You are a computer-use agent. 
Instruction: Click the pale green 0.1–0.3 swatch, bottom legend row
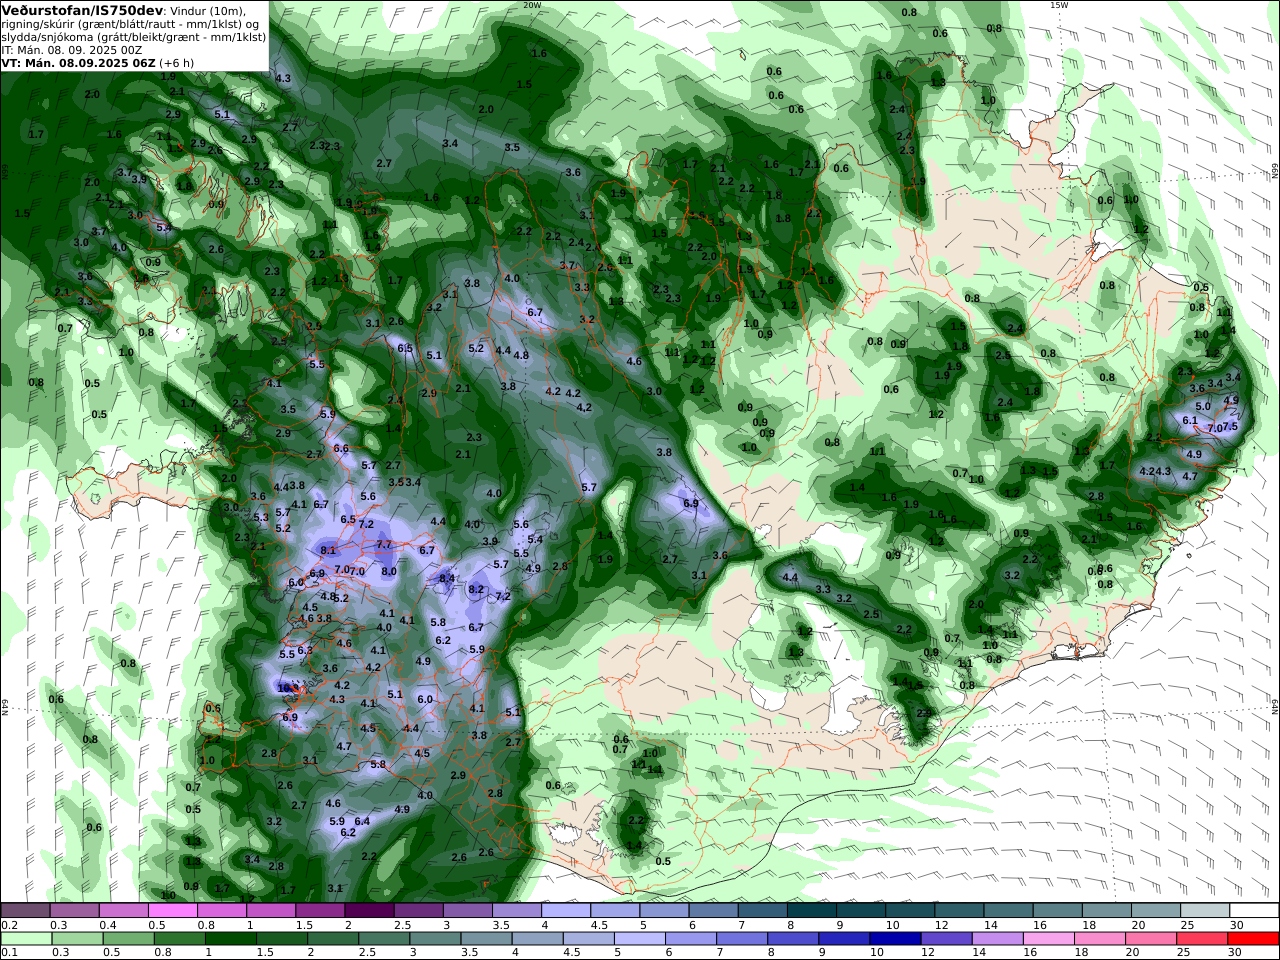pyautogui.click(x=27, y=939)
